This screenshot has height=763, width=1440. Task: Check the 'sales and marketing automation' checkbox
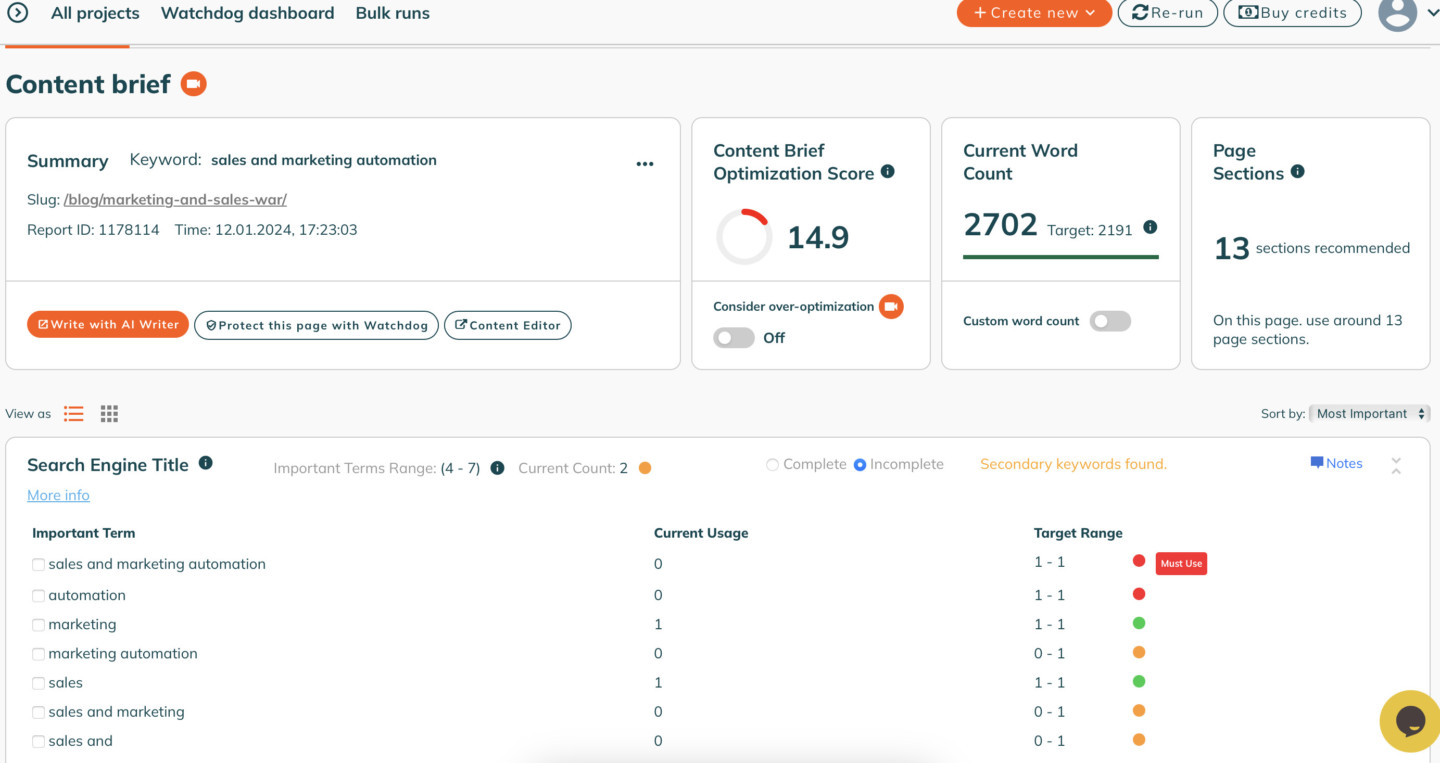pos(38,565)
